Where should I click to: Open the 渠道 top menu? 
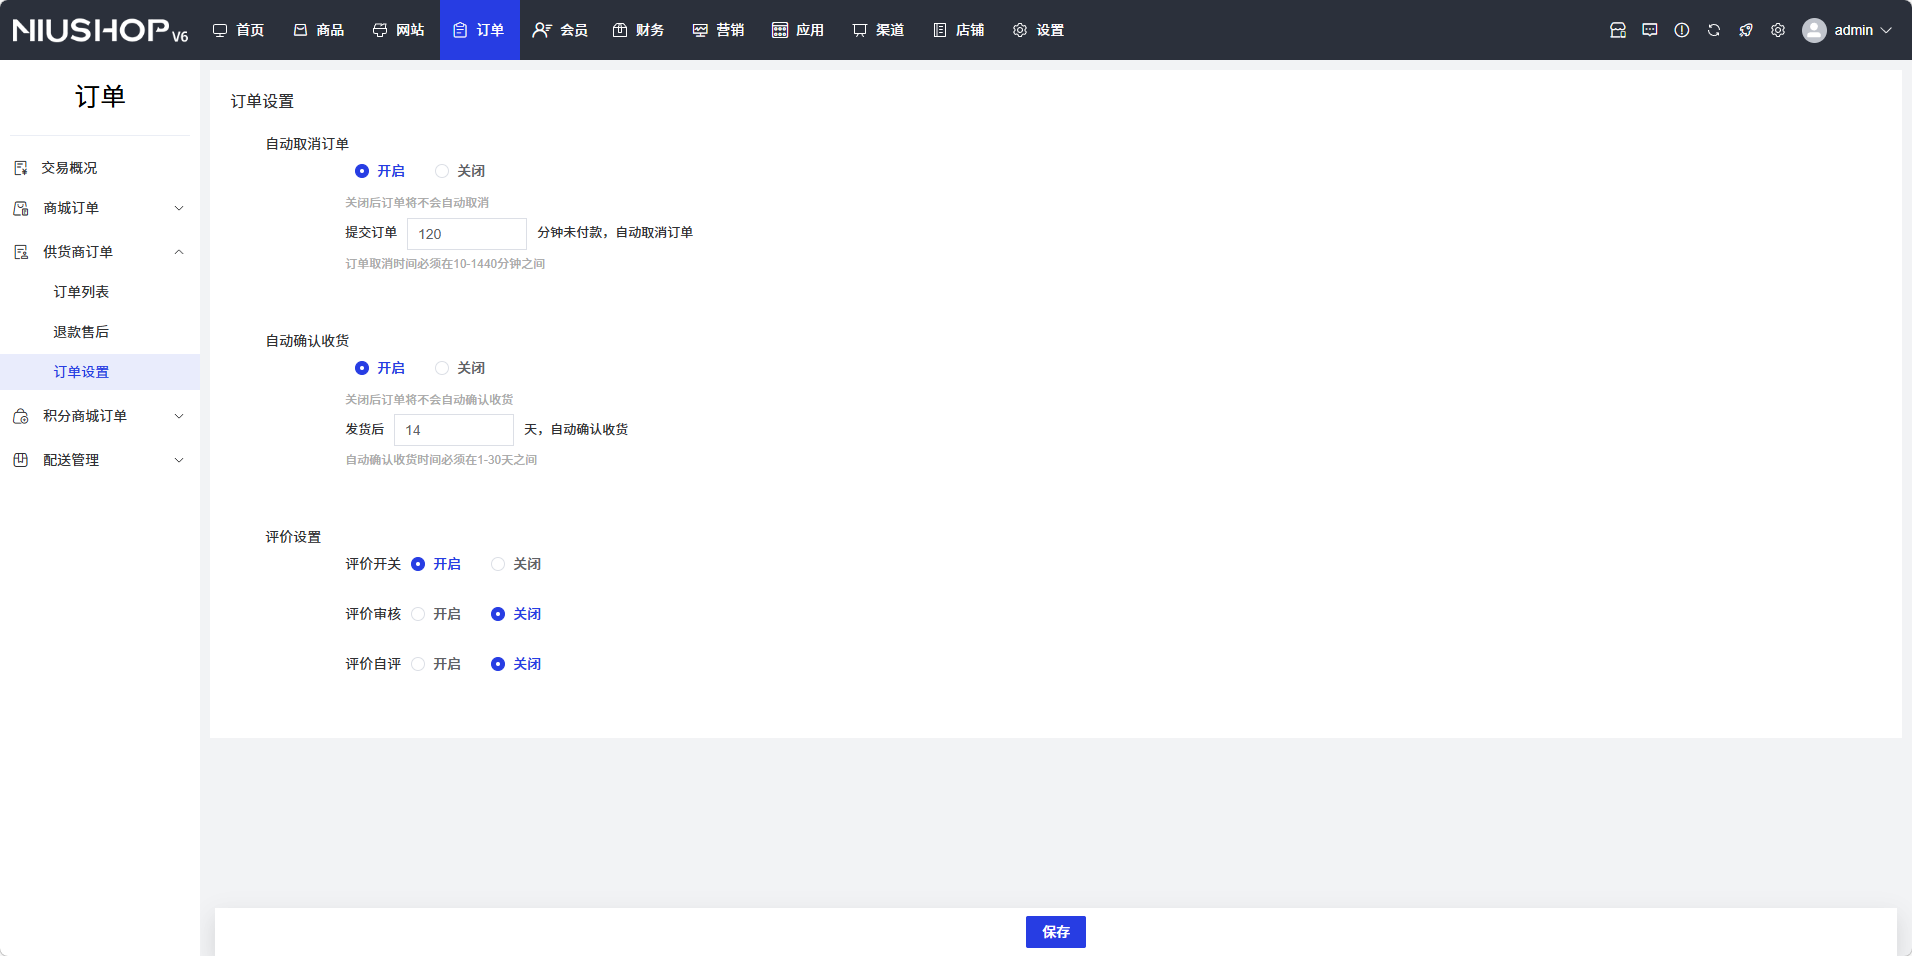point(880,30)
